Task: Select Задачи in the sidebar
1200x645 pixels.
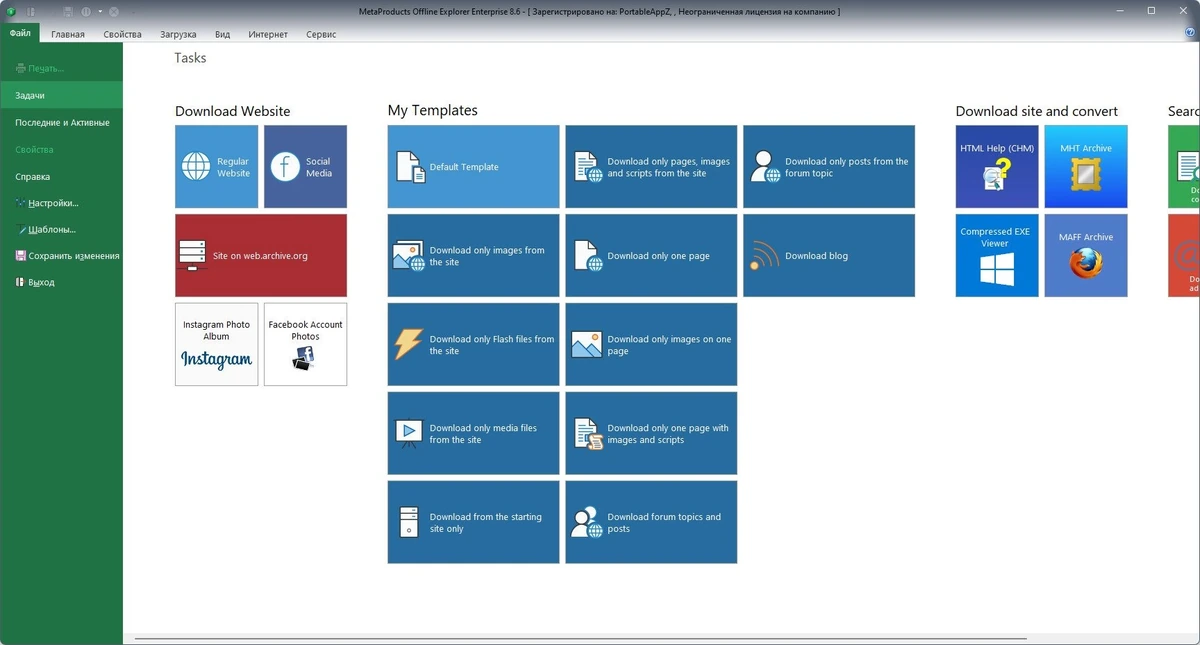Action: 61,96
